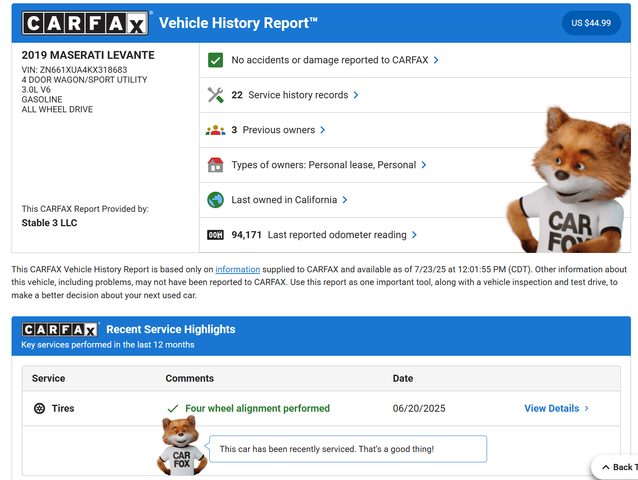Viewport: 638px width, 480px height.
Task: Click the Stable 3 LLC provider name
Action: click(x=49, y=223)
